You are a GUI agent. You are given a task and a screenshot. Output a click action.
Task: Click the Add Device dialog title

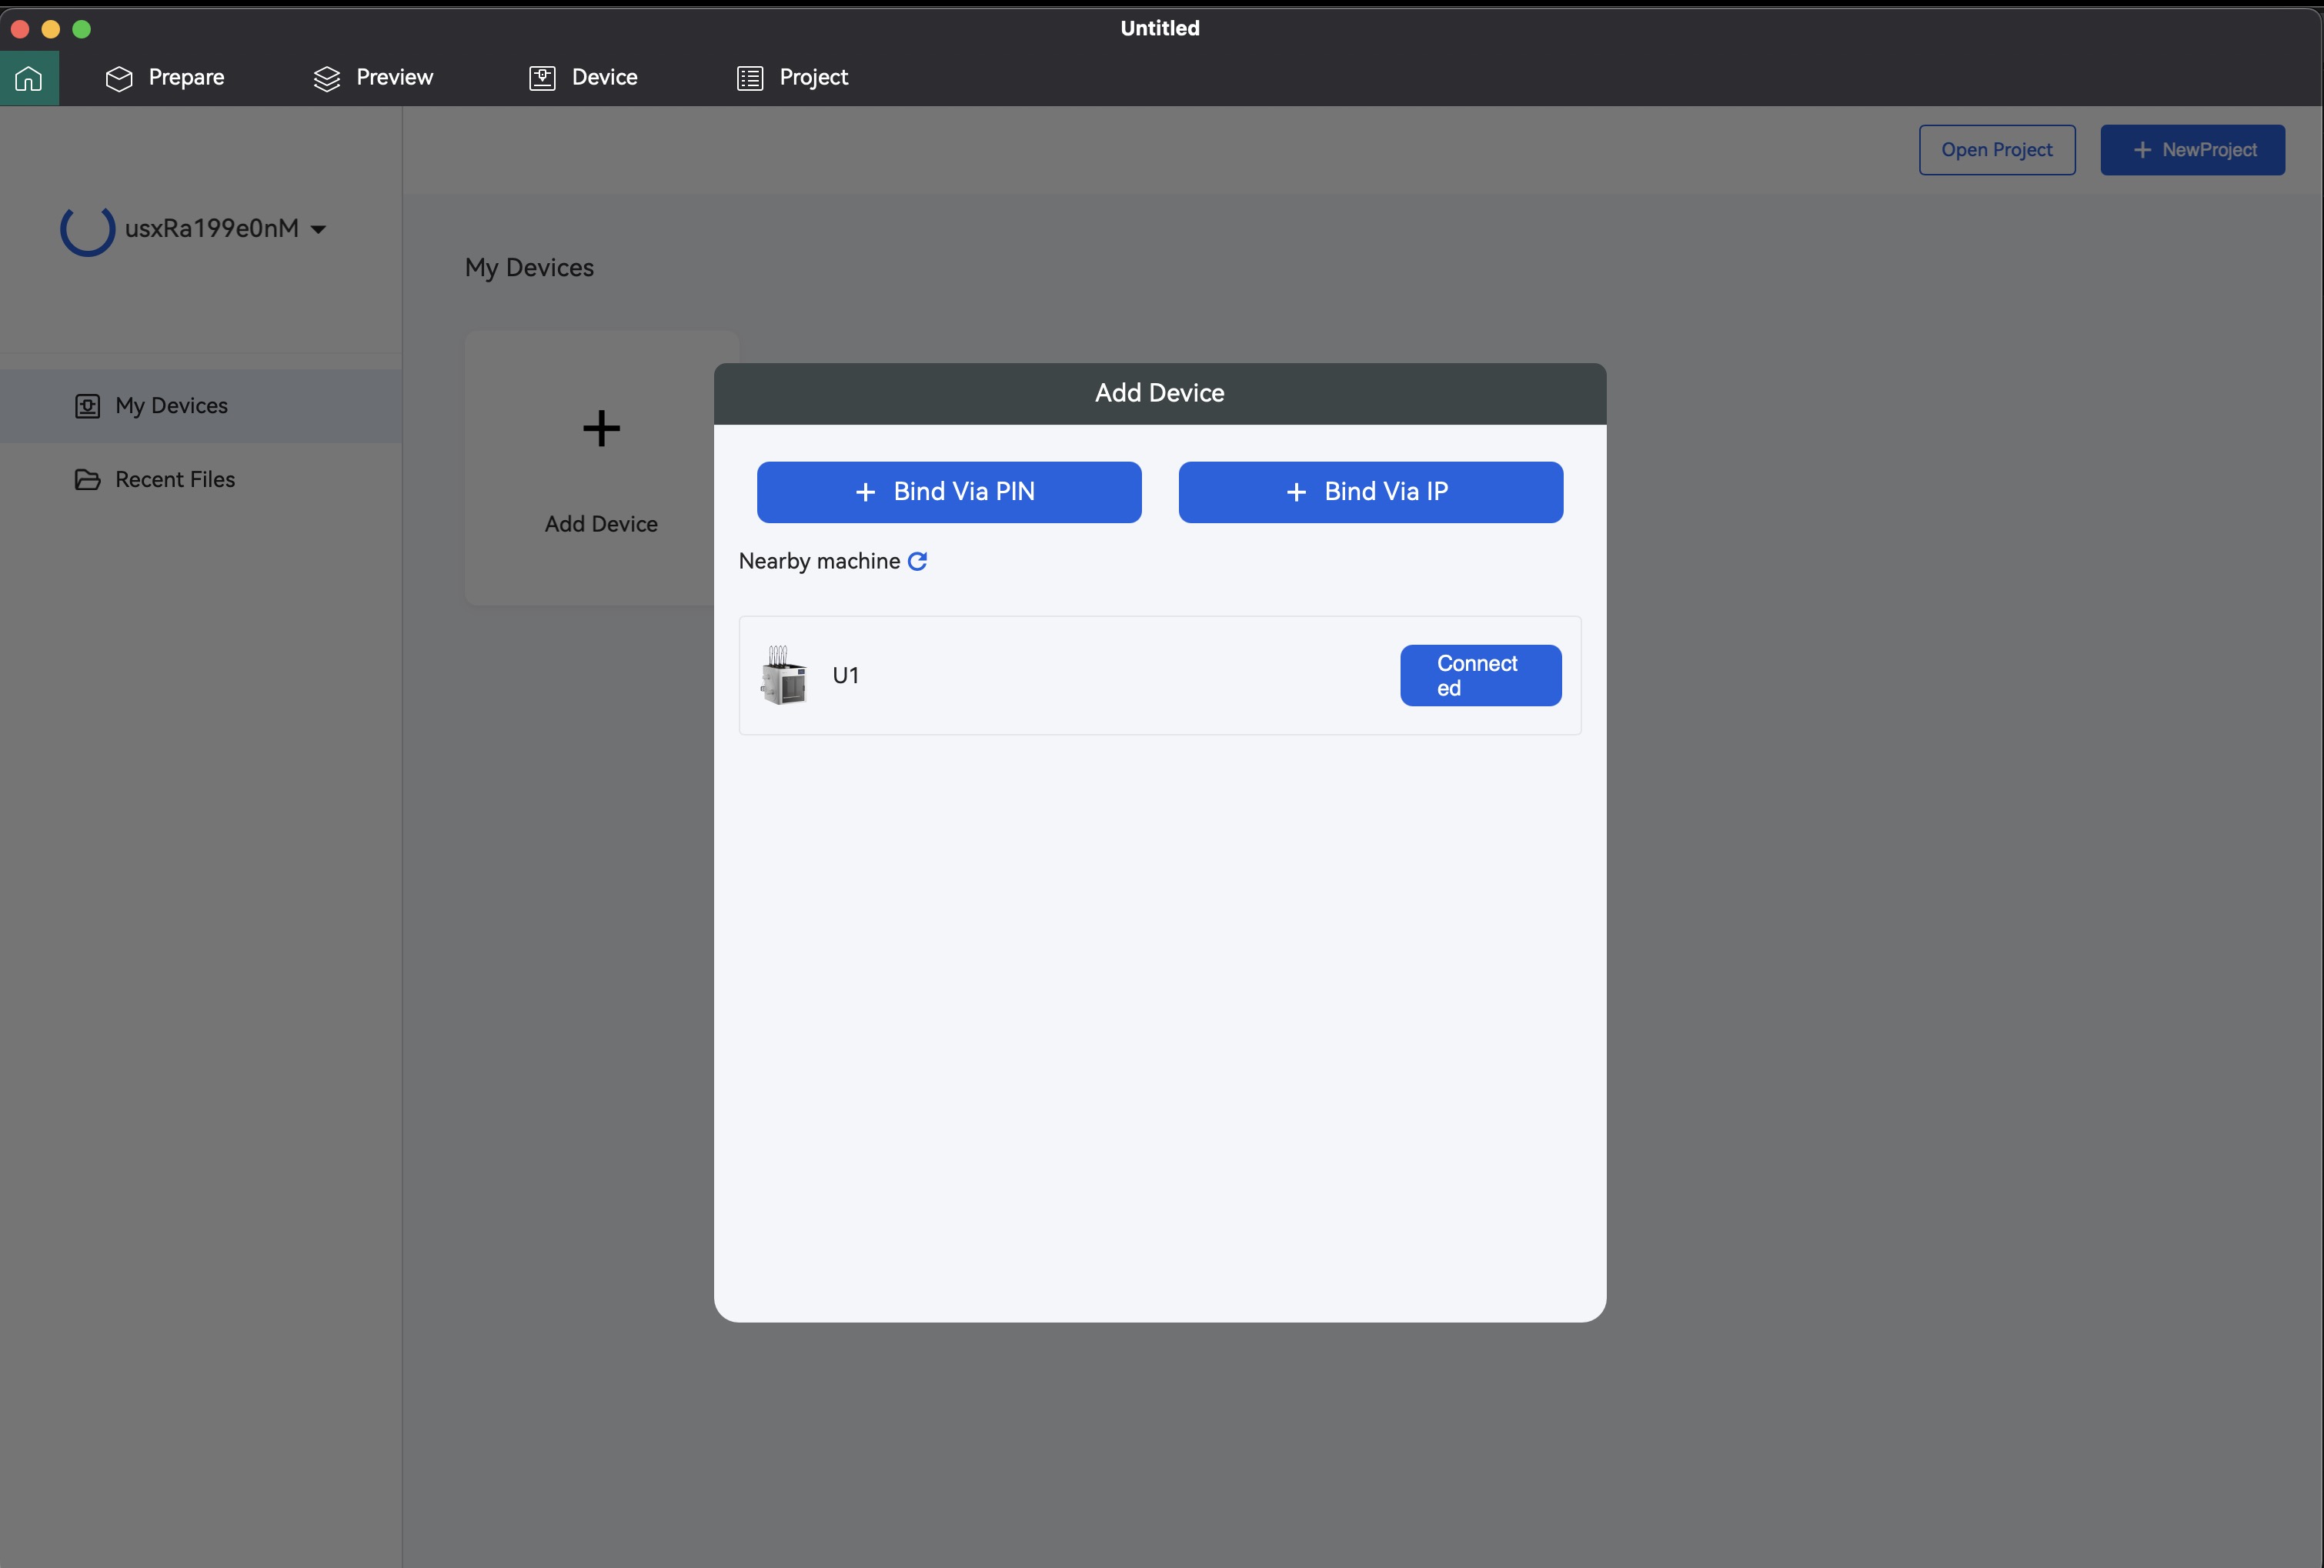pyautogui.click(x=1160, y=393)
